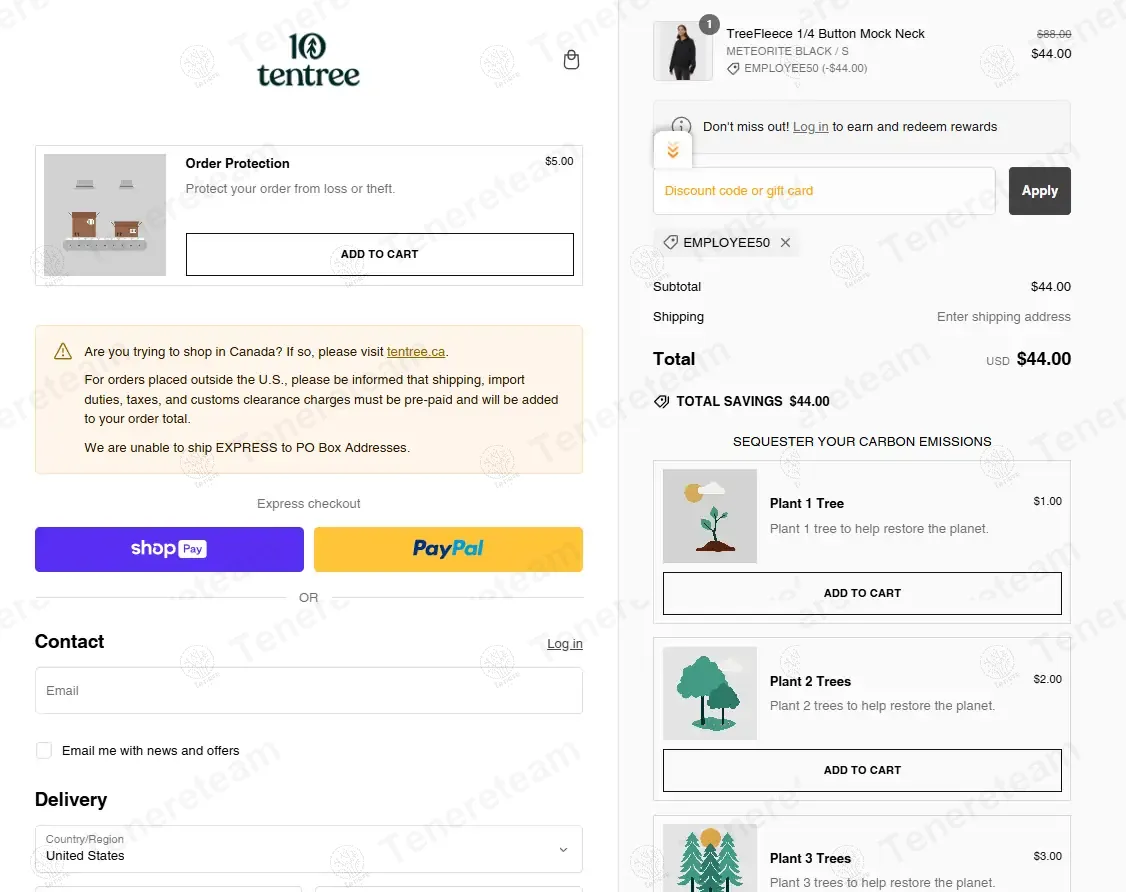The image size is (1126, 892).
Task: Remove the EMPLOYEE50 discount code
Action: click(785, 243)
